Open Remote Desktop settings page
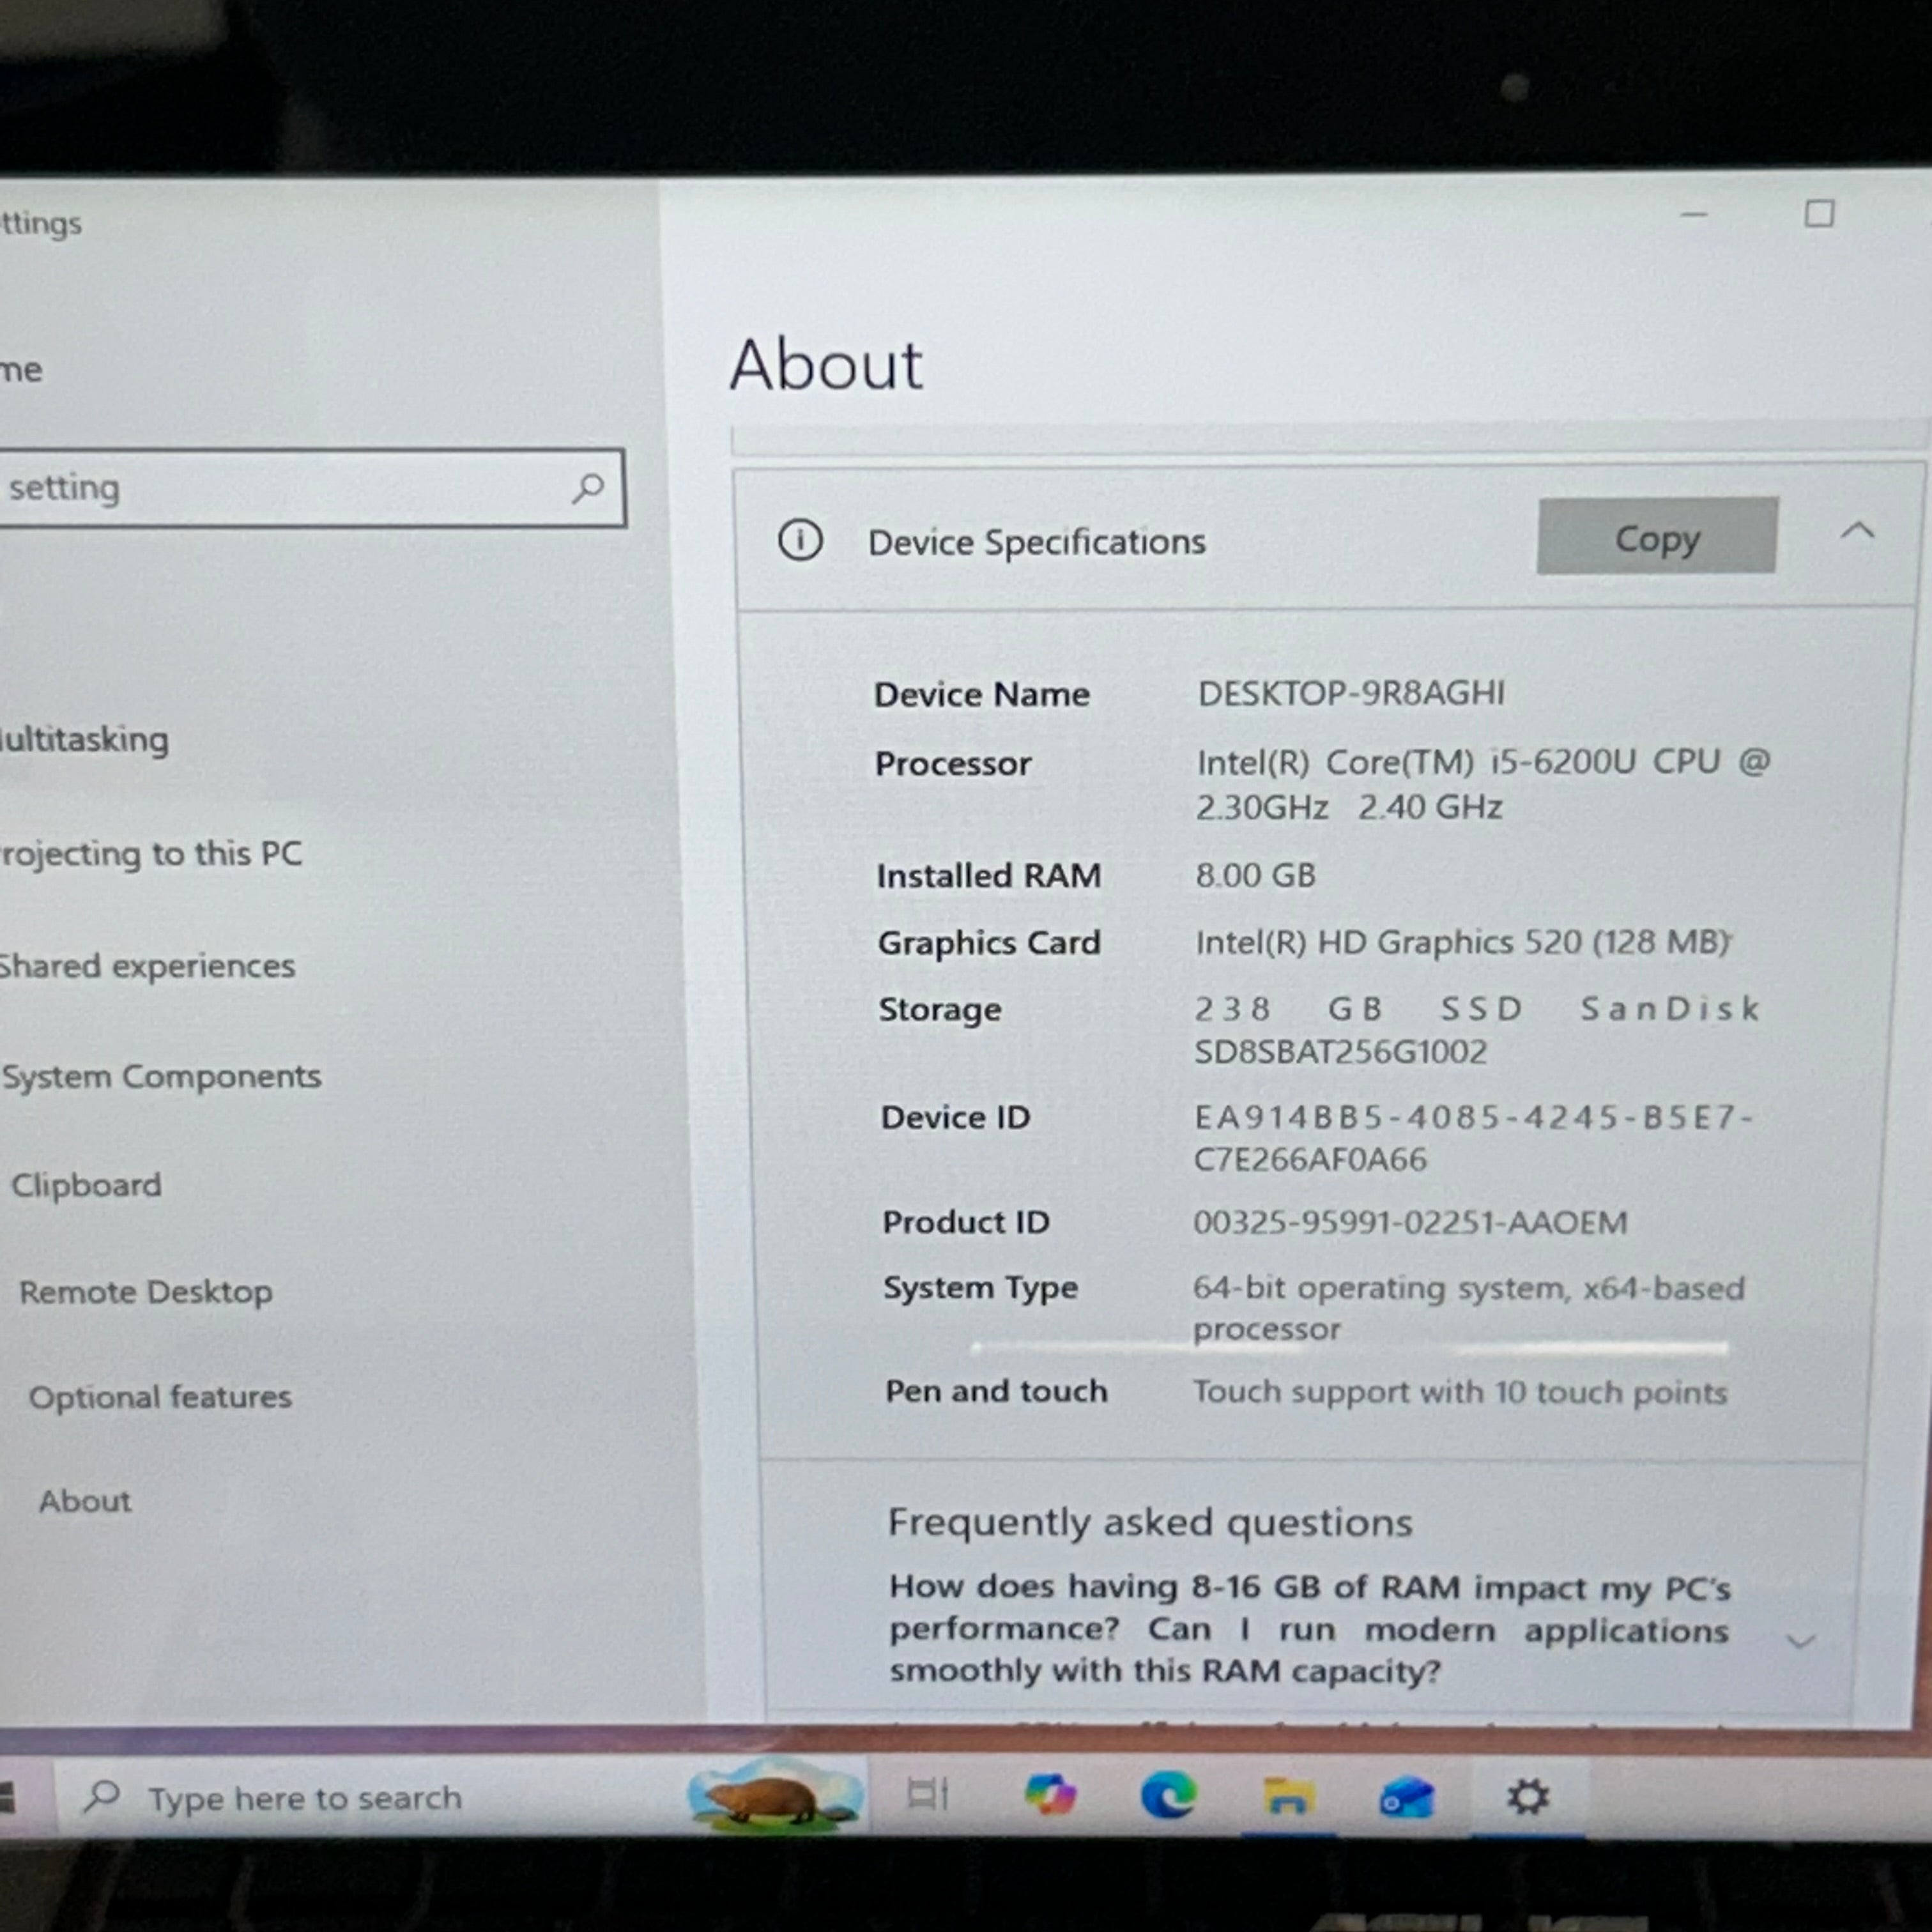This screenshot has width=1932, height=1932. 146,1292
